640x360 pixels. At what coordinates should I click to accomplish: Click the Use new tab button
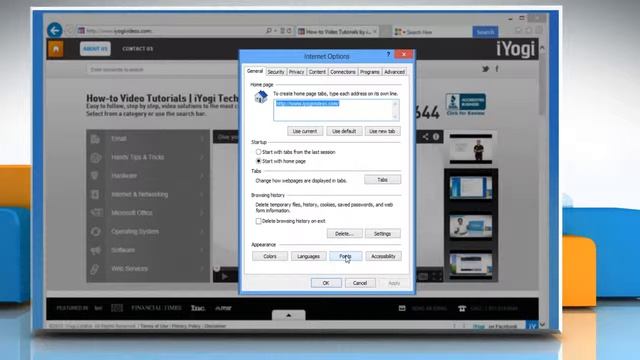(382, 131)
